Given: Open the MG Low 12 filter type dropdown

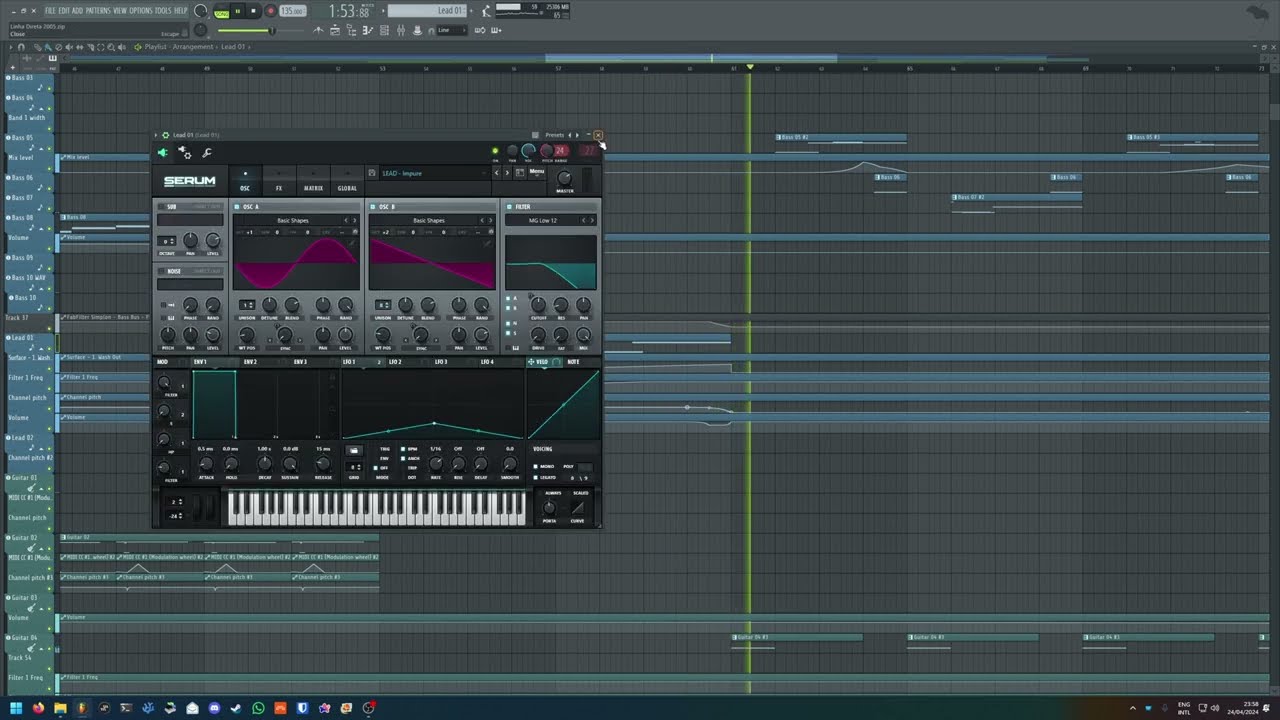Looking at the screenshot, I should point(545,220).
